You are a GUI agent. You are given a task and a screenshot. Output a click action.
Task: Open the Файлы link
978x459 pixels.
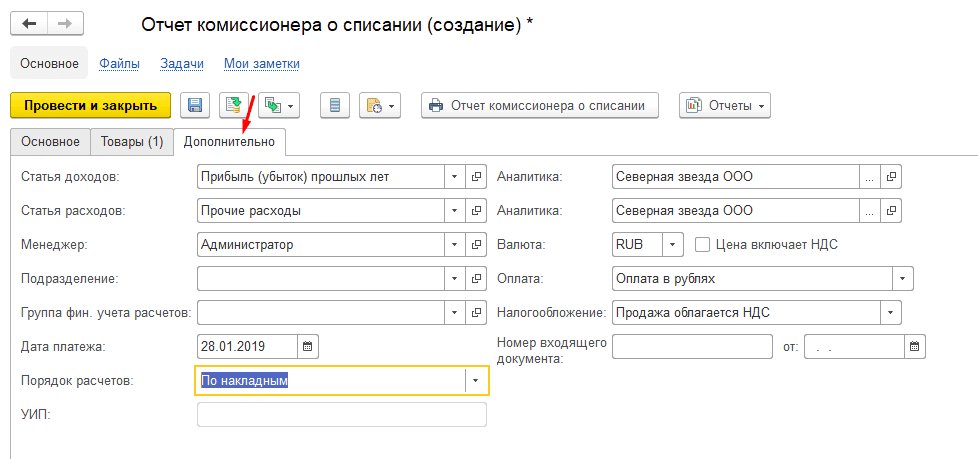(x=119, y=64)
